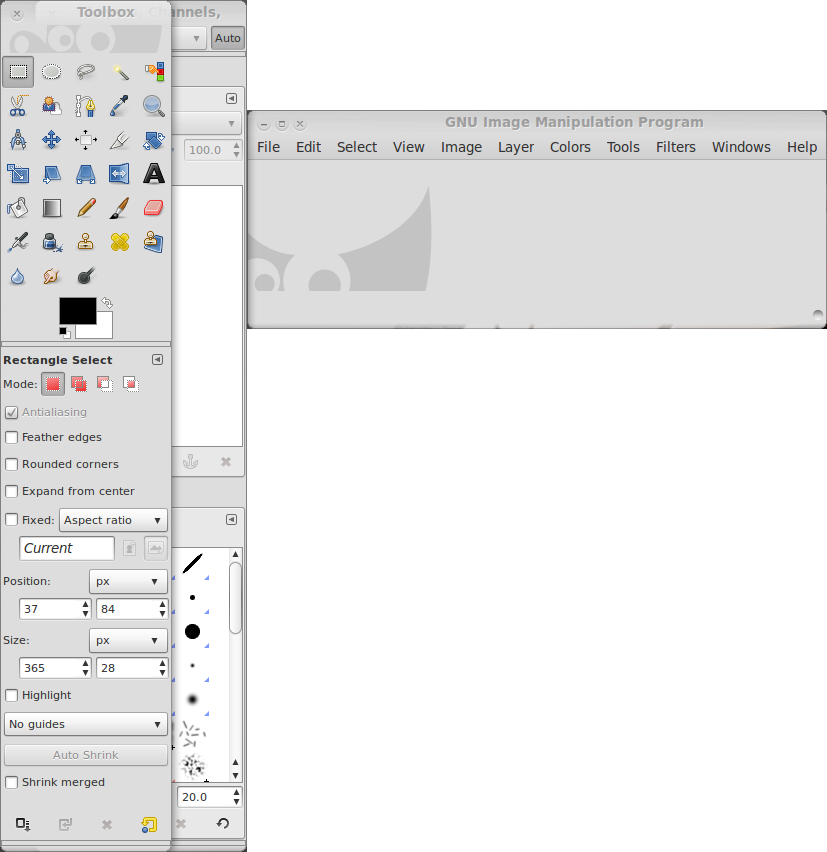
Task: Select the Ink tool
Action: 52,242
